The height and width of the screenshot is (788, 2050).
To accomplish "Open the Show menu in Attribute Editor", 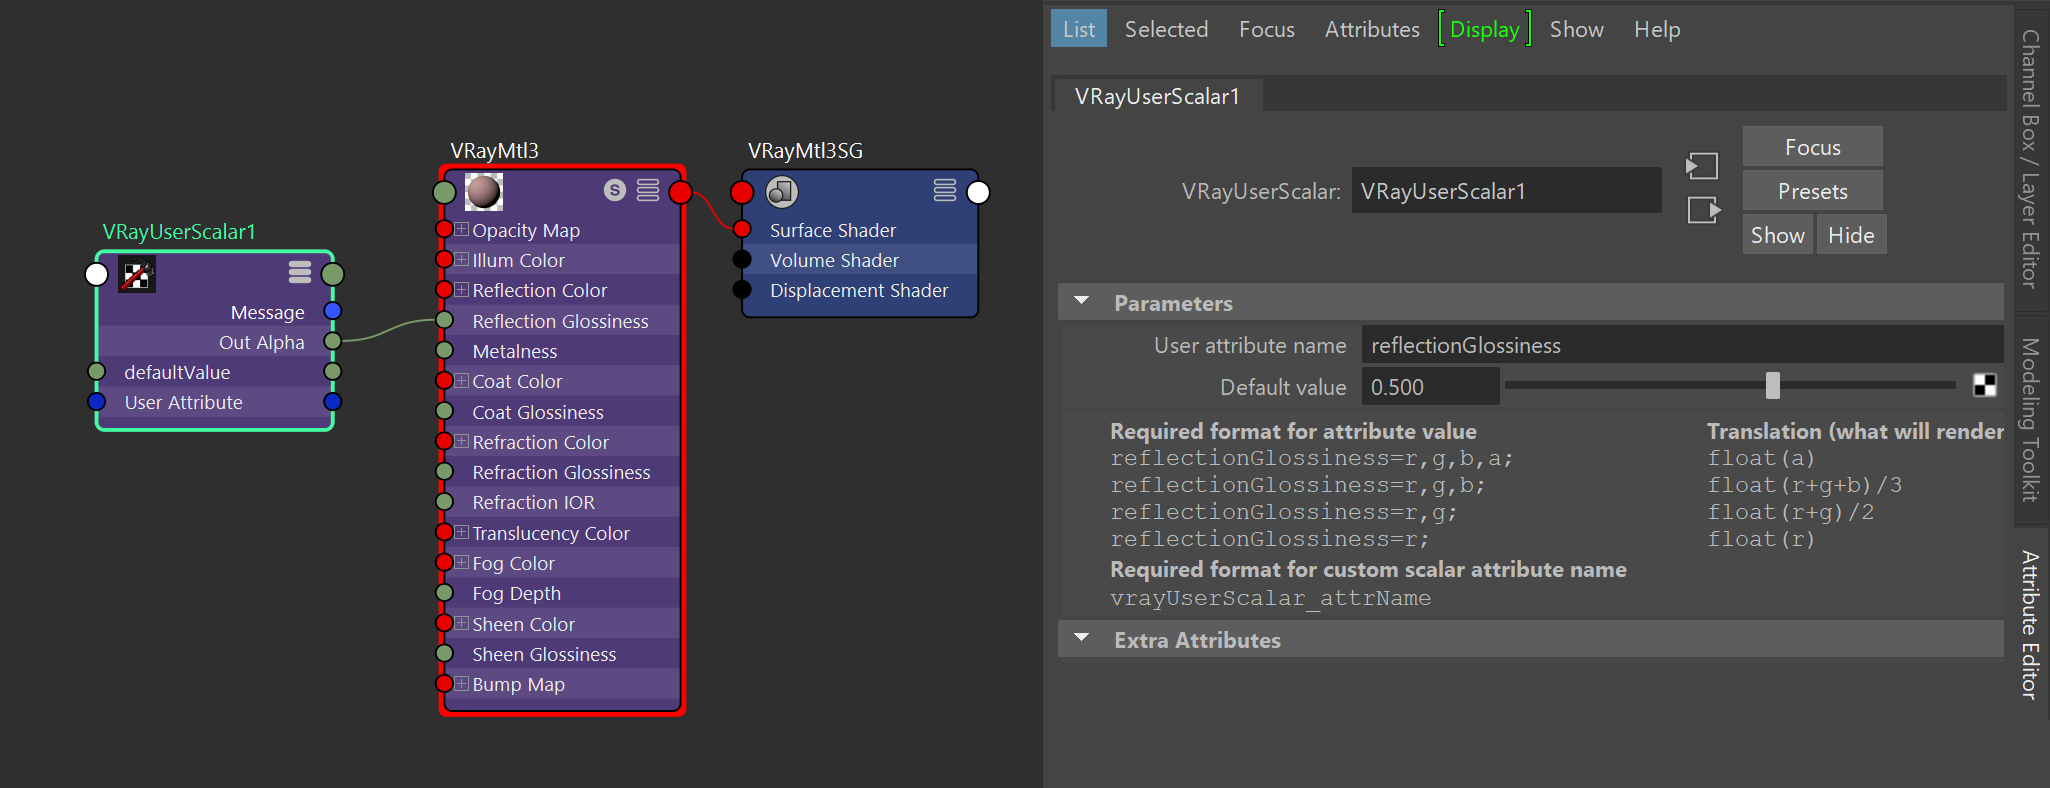I will [1577, 29].
